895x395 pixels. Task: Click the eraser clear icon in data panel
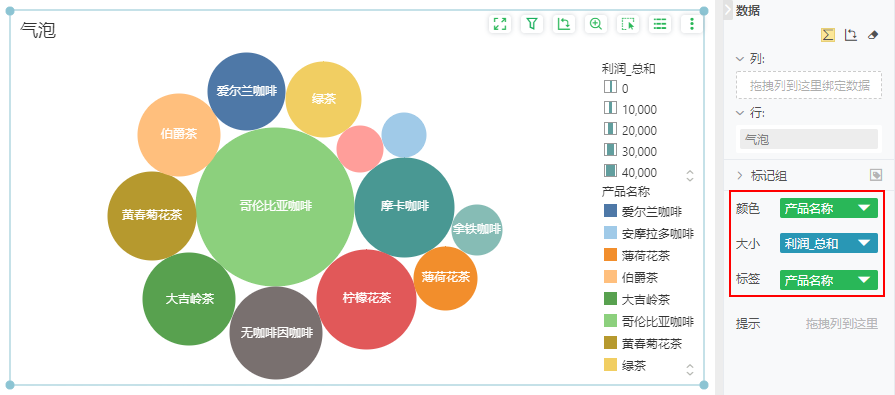872,35
